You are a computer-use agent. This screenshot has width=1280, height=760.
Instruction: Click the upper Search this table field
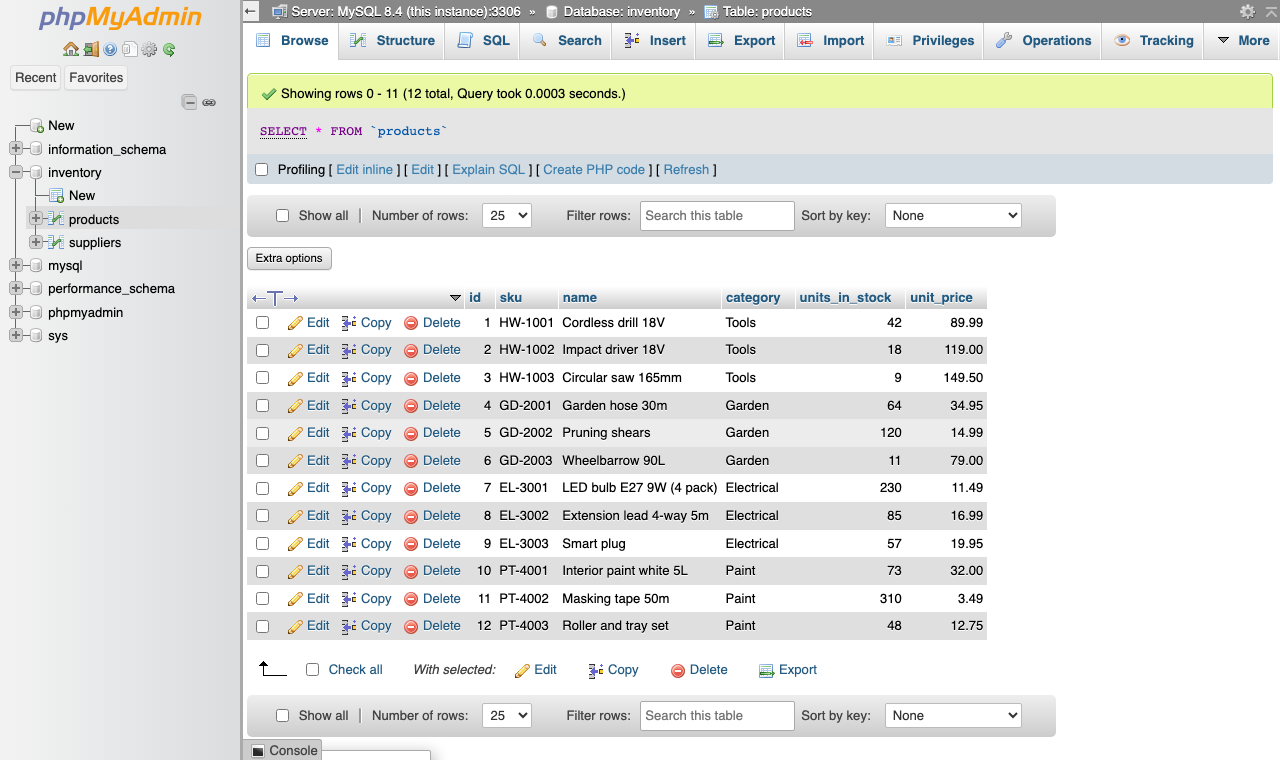coord(717,215)
